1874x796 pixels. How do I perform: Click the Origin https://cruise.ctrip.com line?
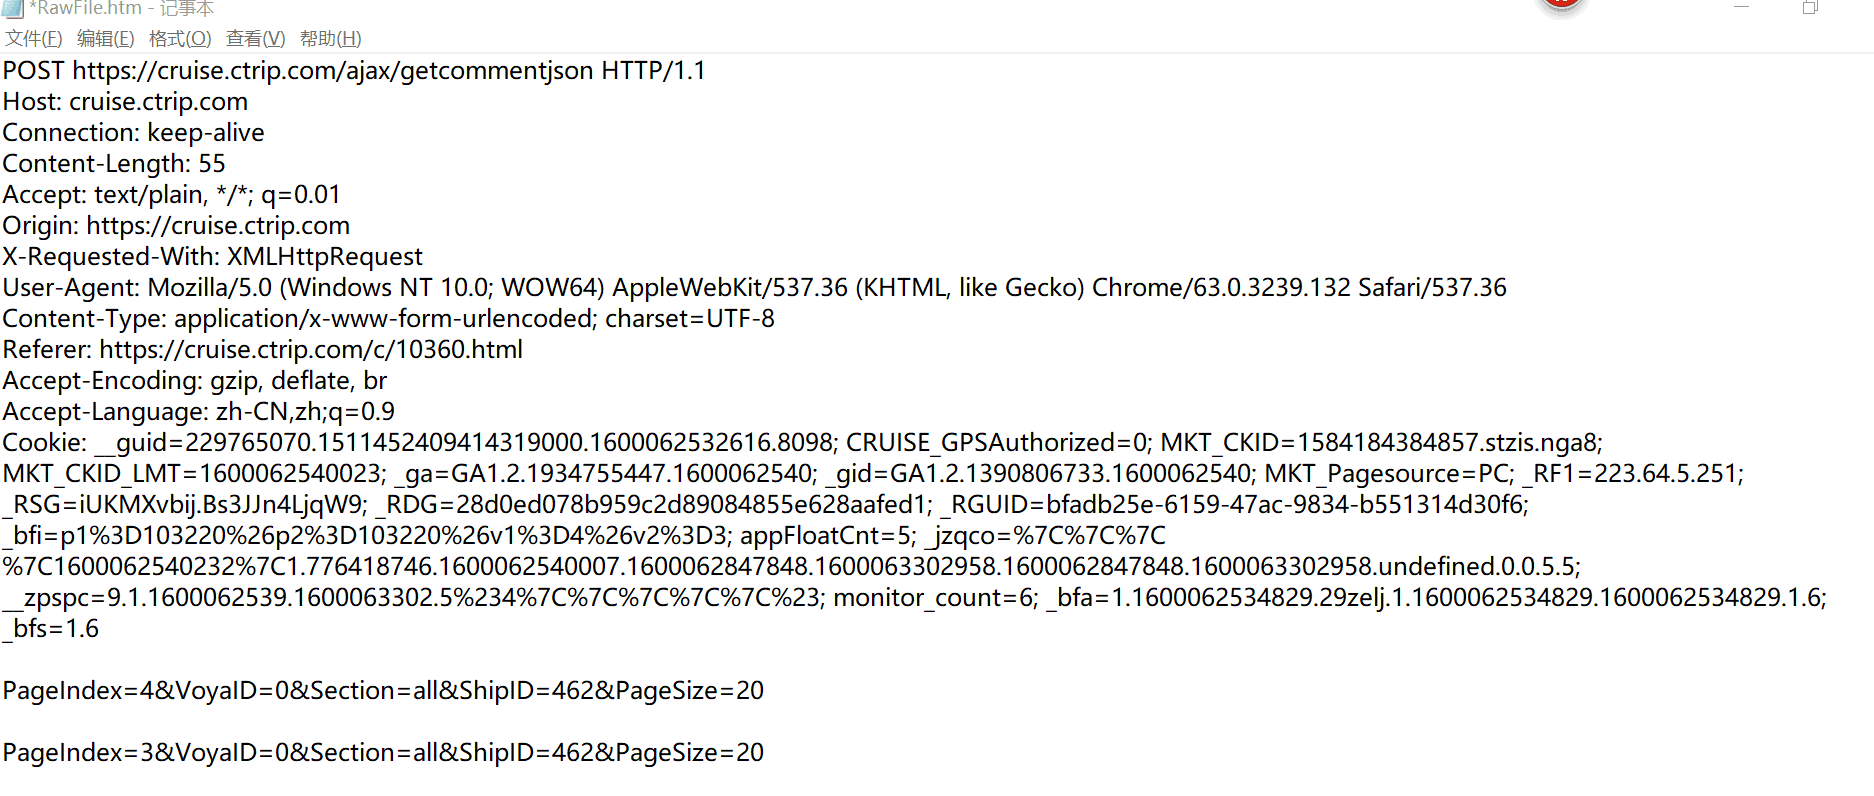[x=176, y=226]
